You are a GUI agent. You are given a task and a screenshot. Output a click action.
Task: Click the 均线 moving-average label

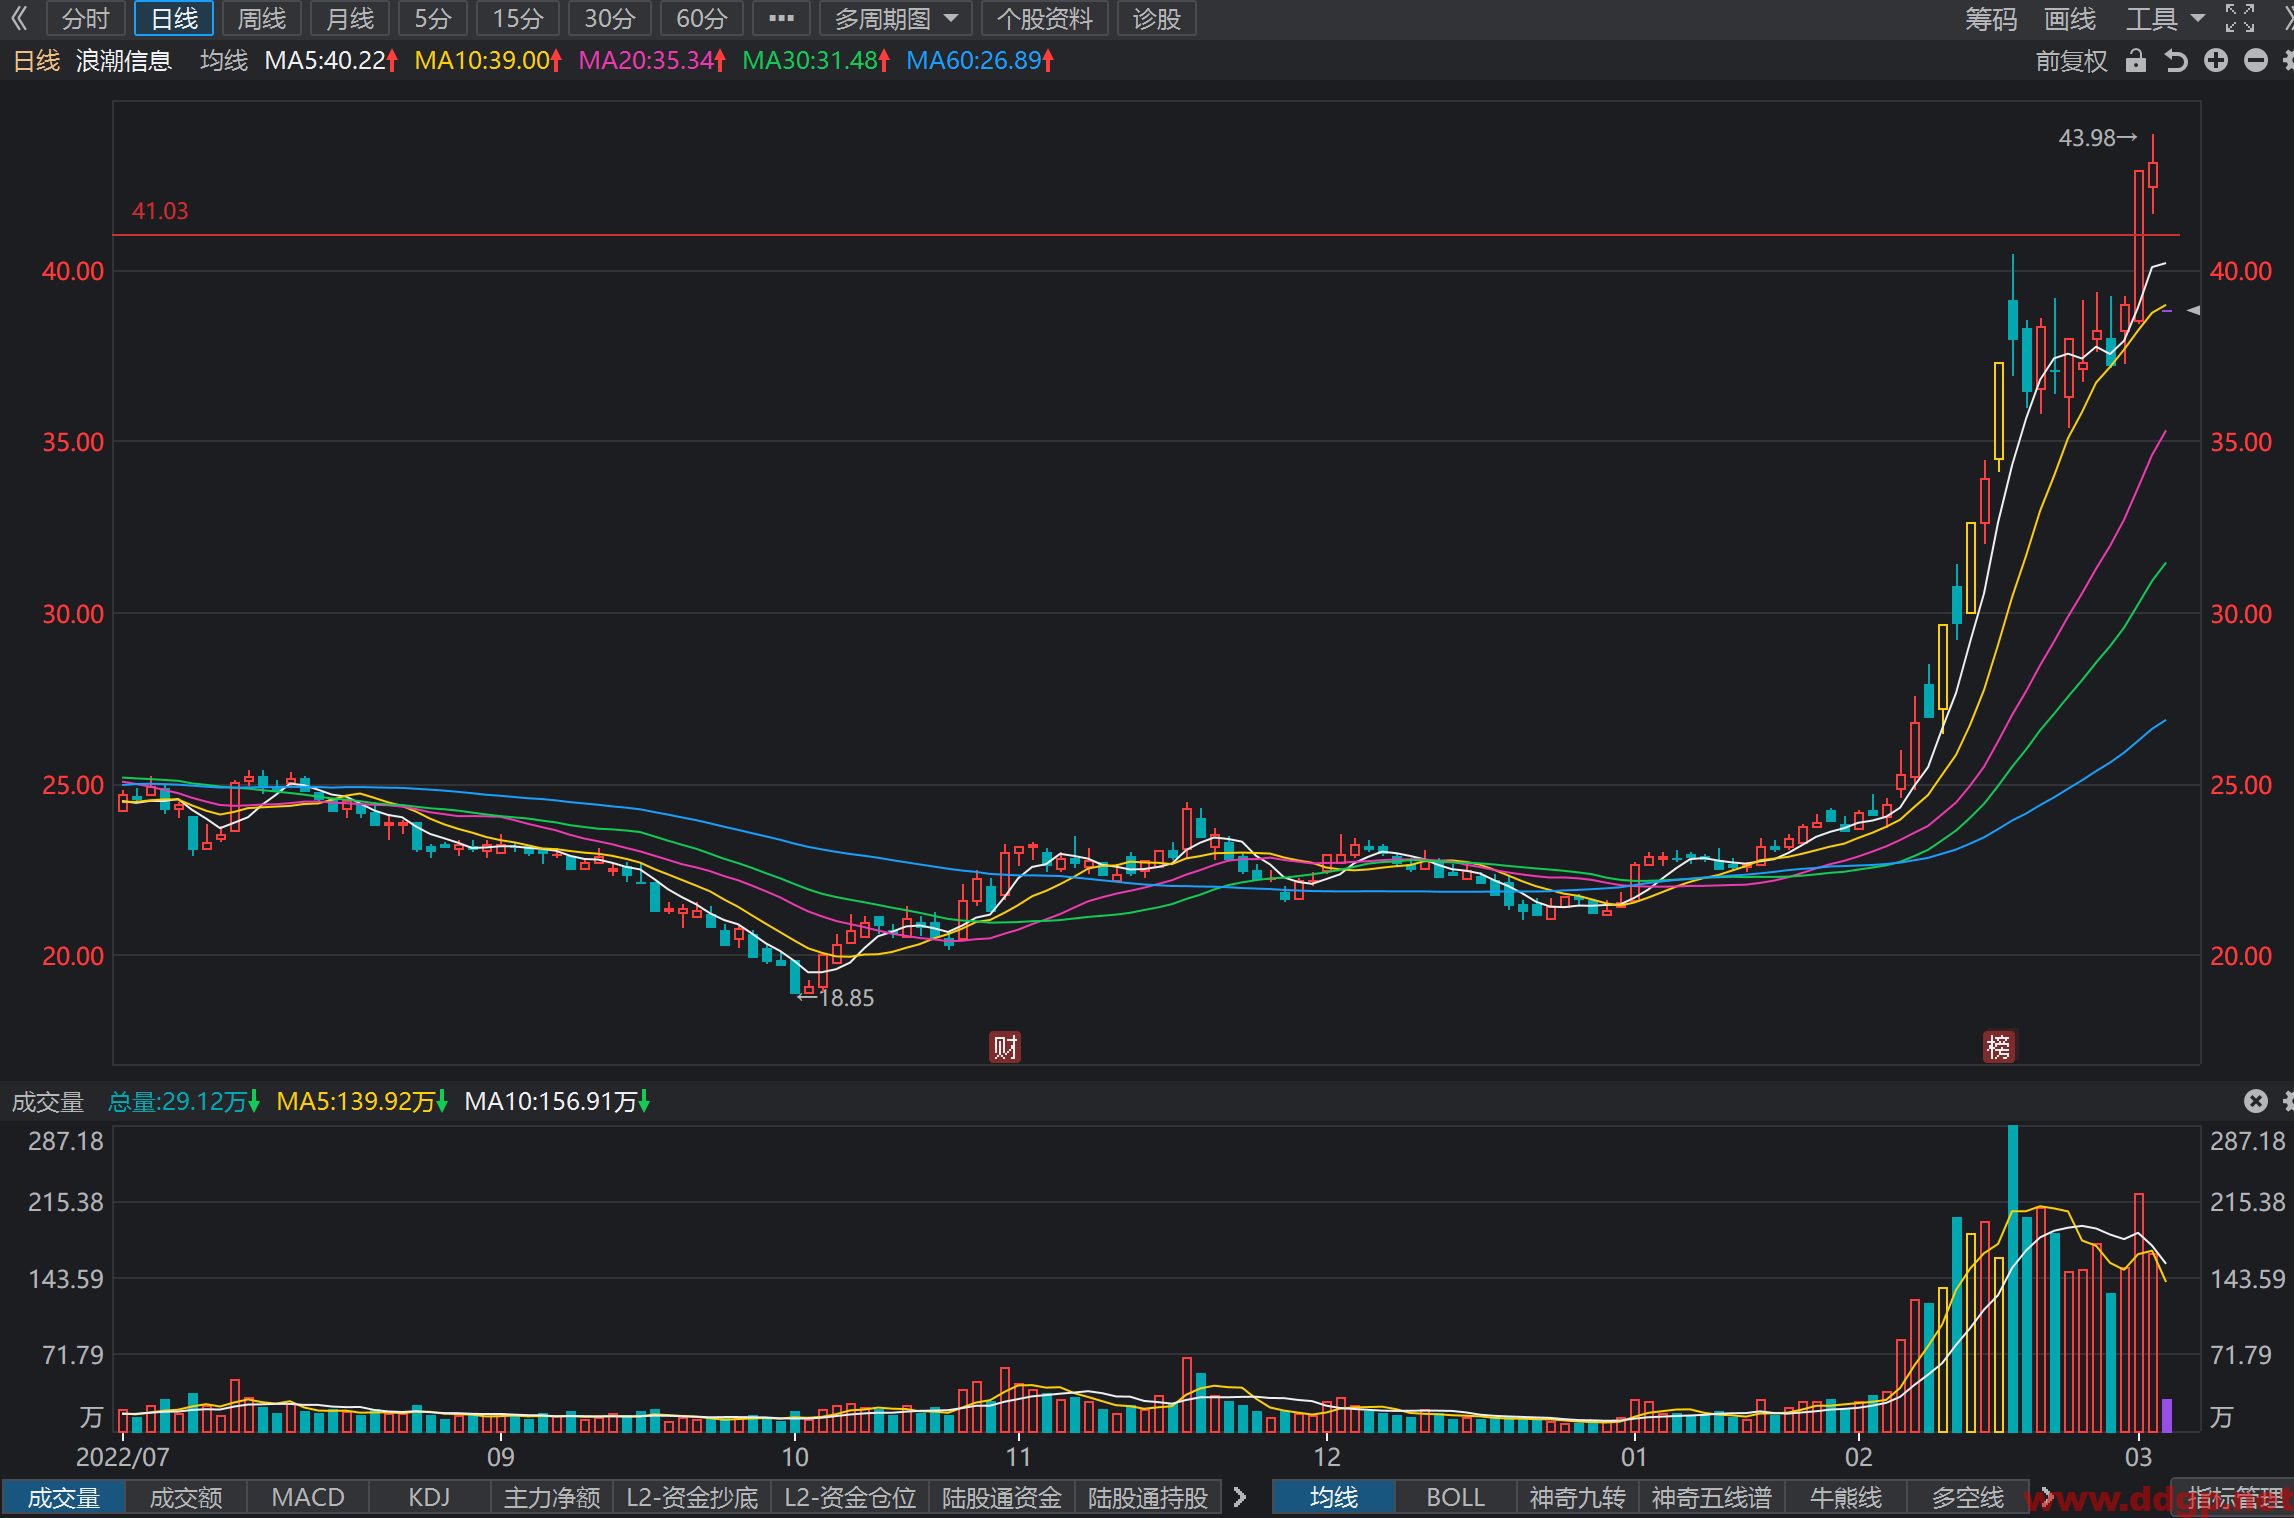tap(224, 61)
